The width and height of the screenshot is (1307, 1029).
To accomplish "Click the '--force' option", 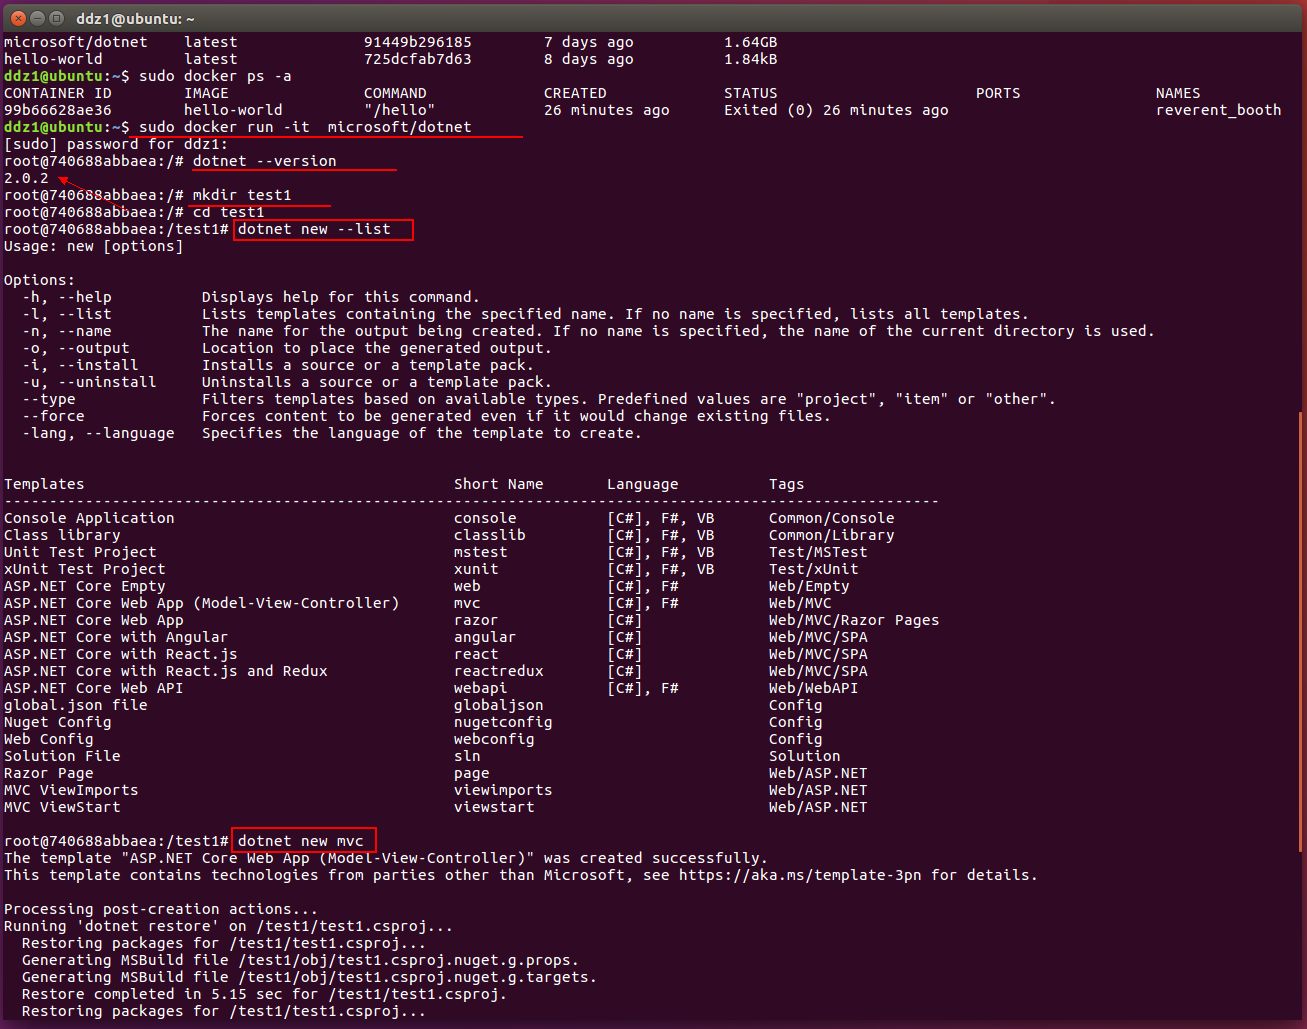I will [53, 416].
